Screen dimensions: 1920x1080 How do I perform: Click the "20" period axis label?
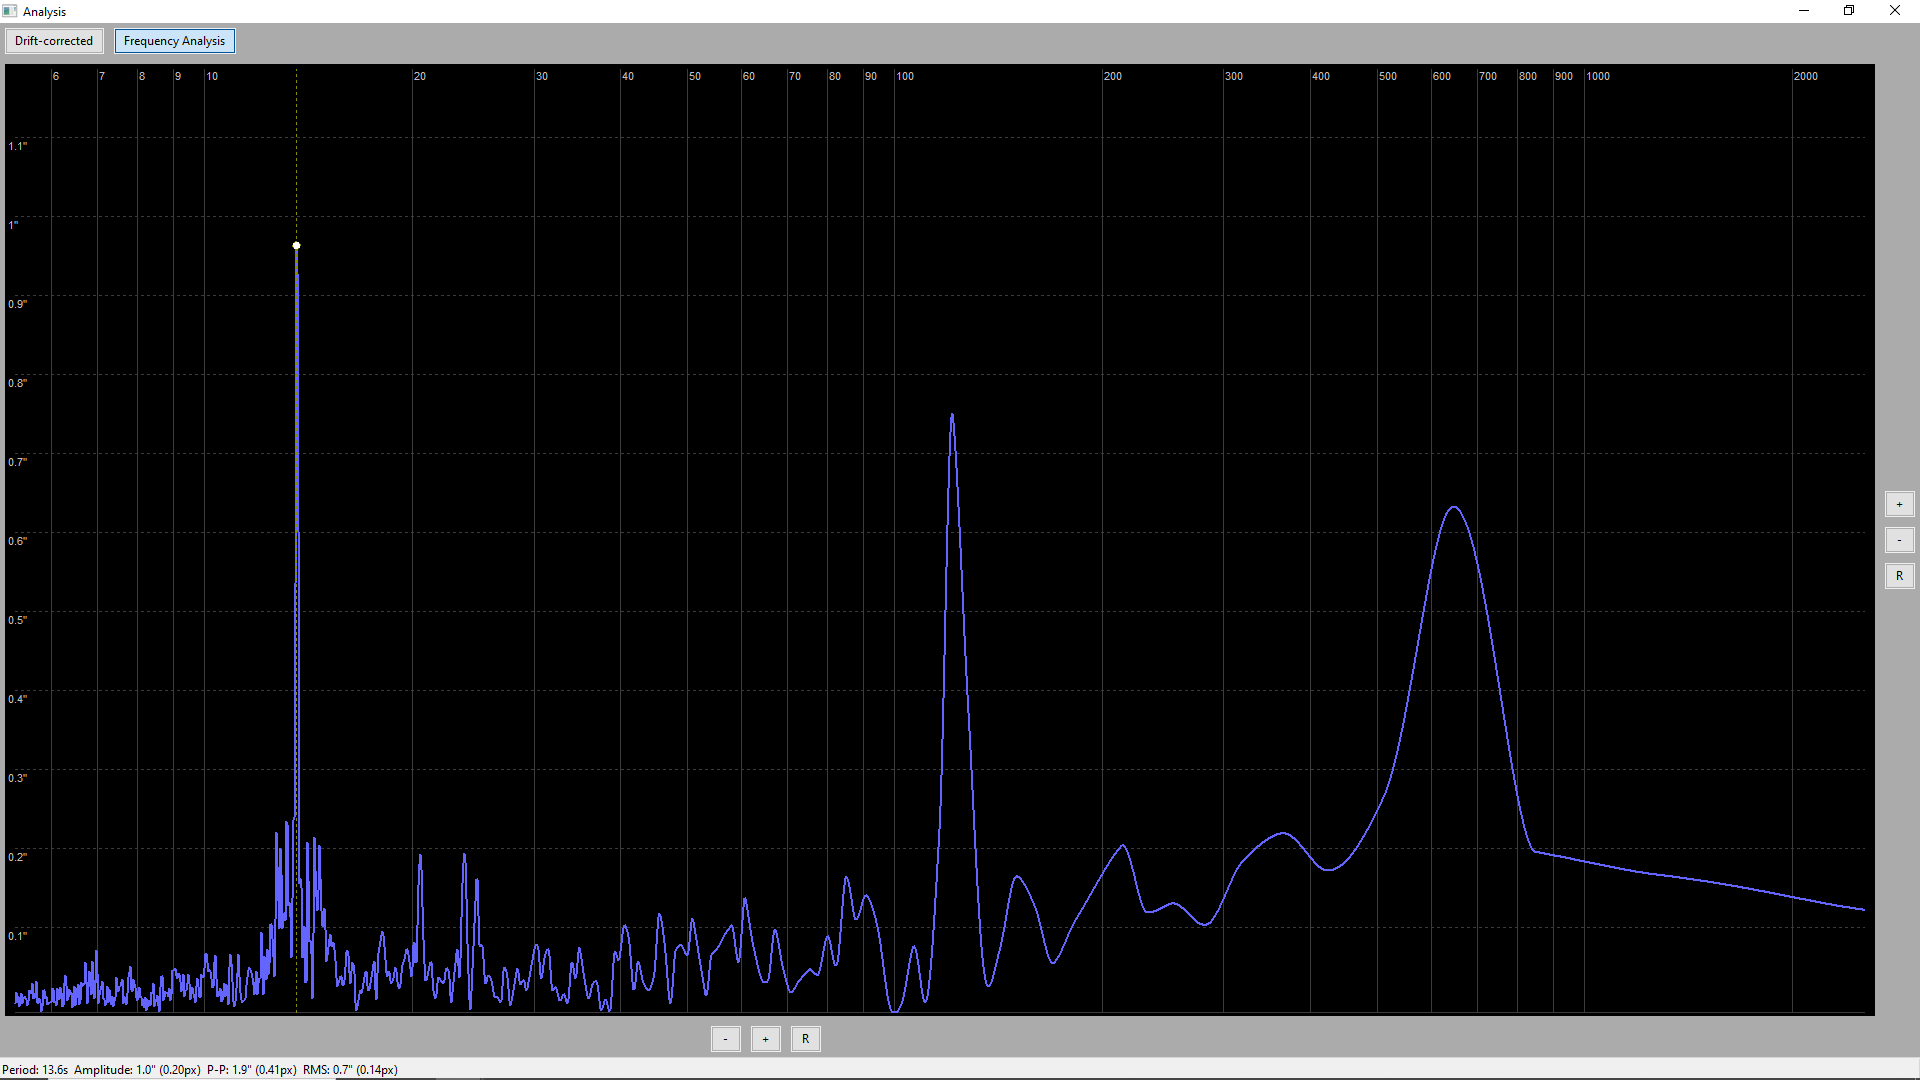pos(420,76)
